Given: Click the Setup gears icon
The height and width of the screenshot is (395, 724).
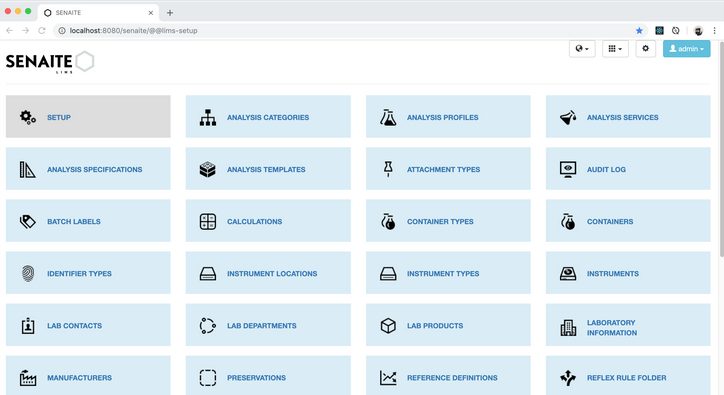Looking at the screenshot, I should (28, 117).
